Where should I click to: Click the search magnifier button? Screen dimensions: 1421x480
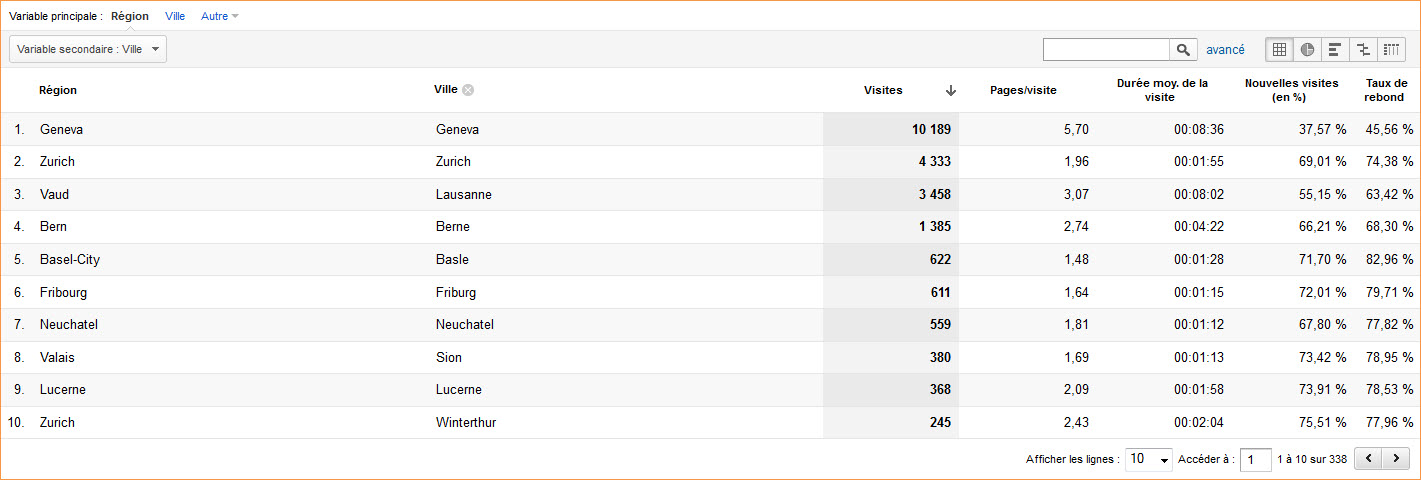[1183, 50]
